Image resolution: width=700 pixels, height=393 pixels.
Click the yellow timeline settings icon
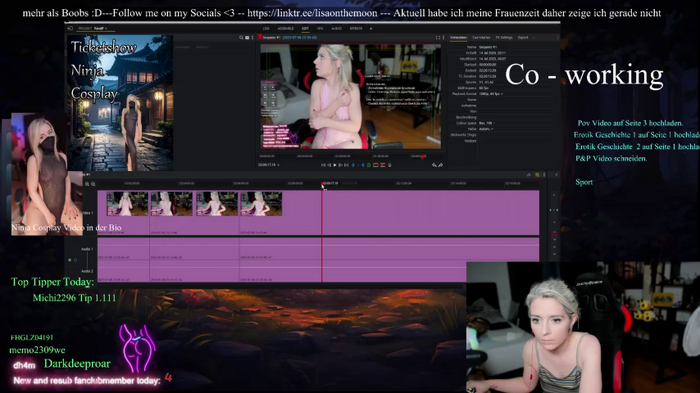click(x=537, y=175)
